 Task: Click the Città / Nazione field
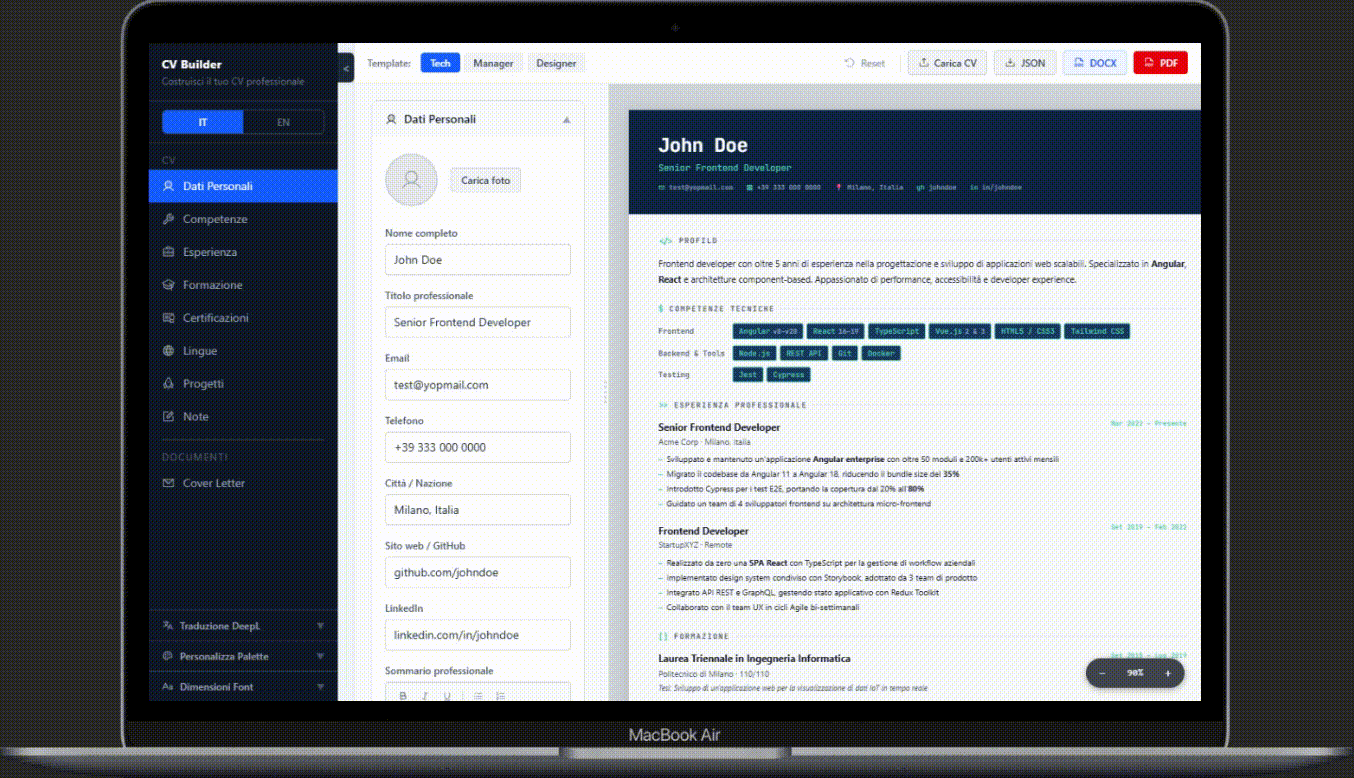(478, 510)
